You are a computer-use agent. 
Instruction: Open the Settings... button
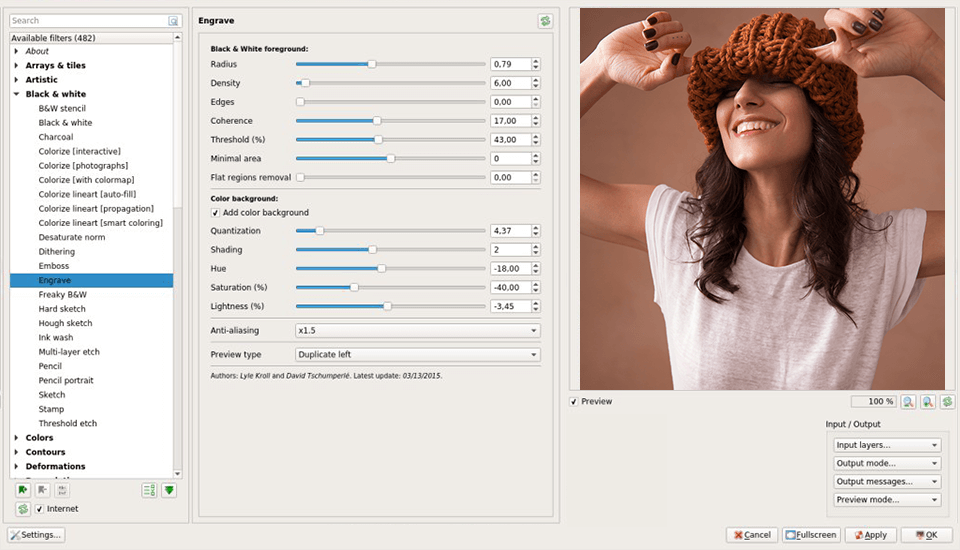point(37,535)
